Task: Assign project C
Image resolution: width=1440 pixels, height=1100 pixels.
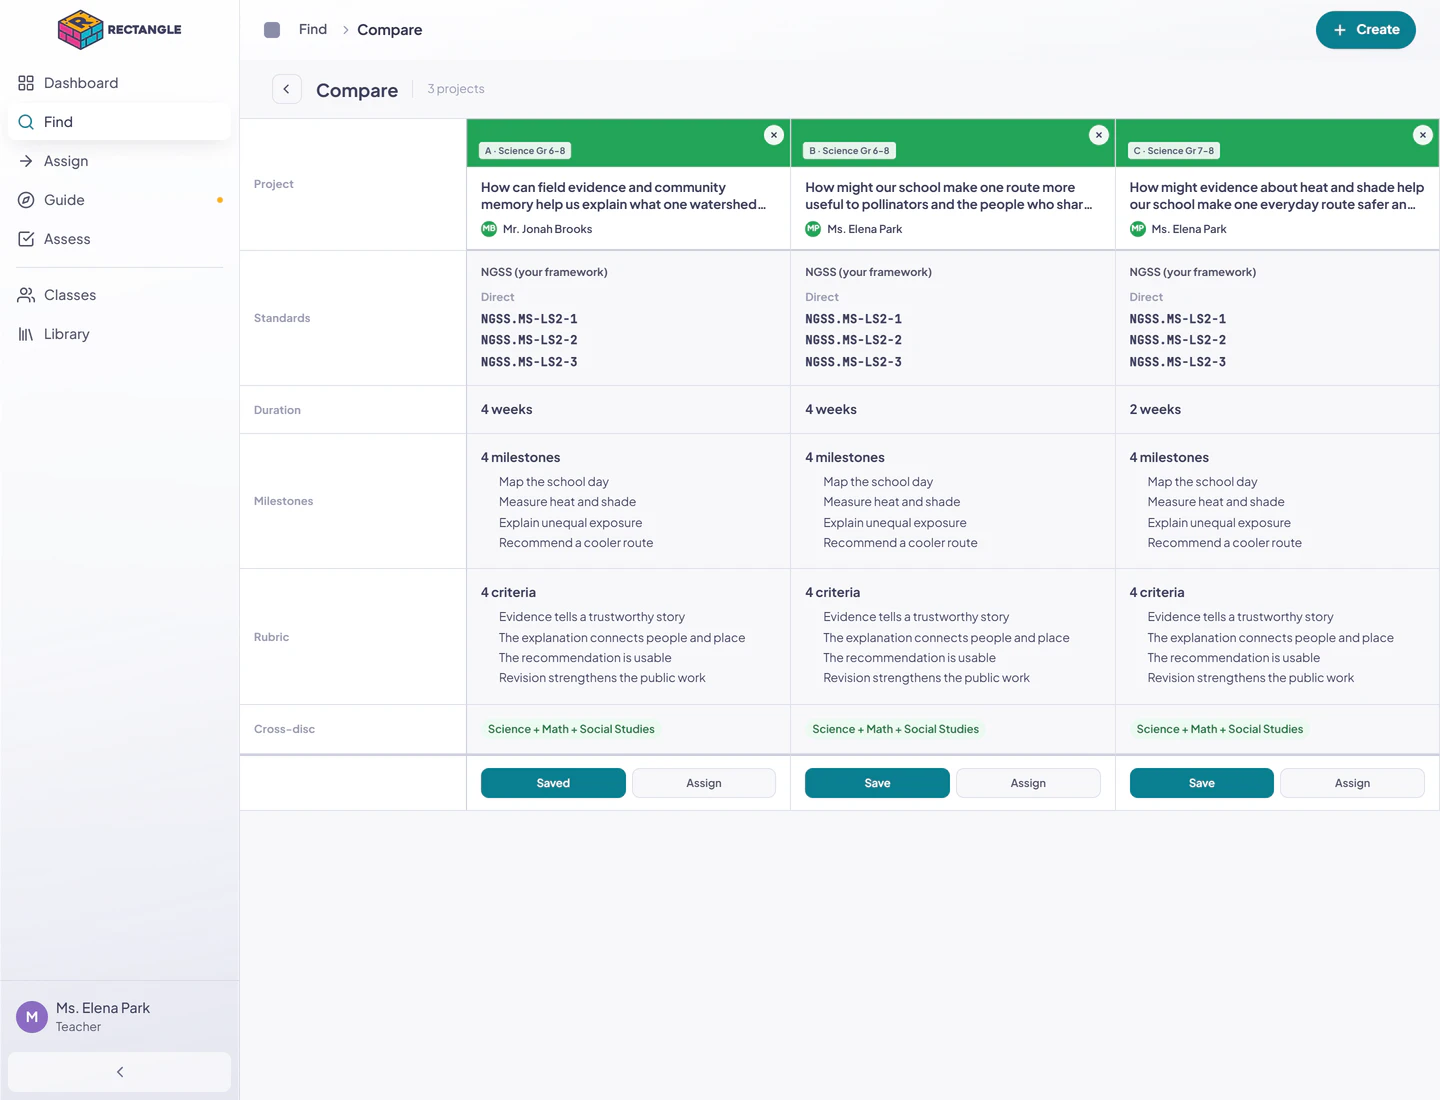Action: [x=1352, y=783]
